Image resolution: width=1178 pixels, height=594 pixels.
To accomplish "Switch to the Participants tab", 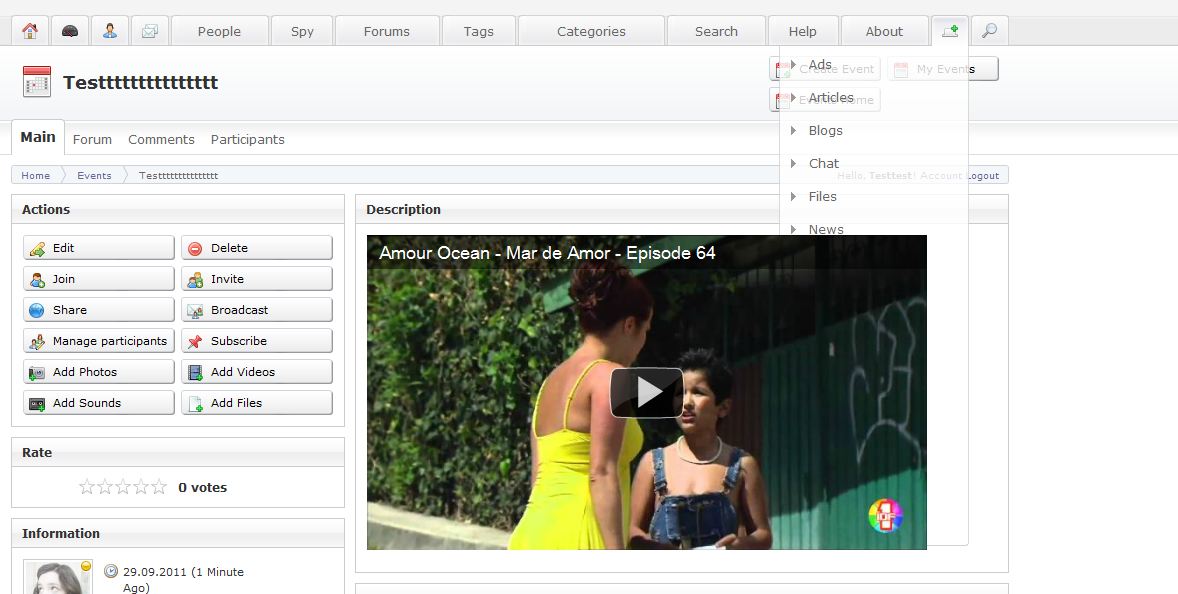I will [247, 140].
